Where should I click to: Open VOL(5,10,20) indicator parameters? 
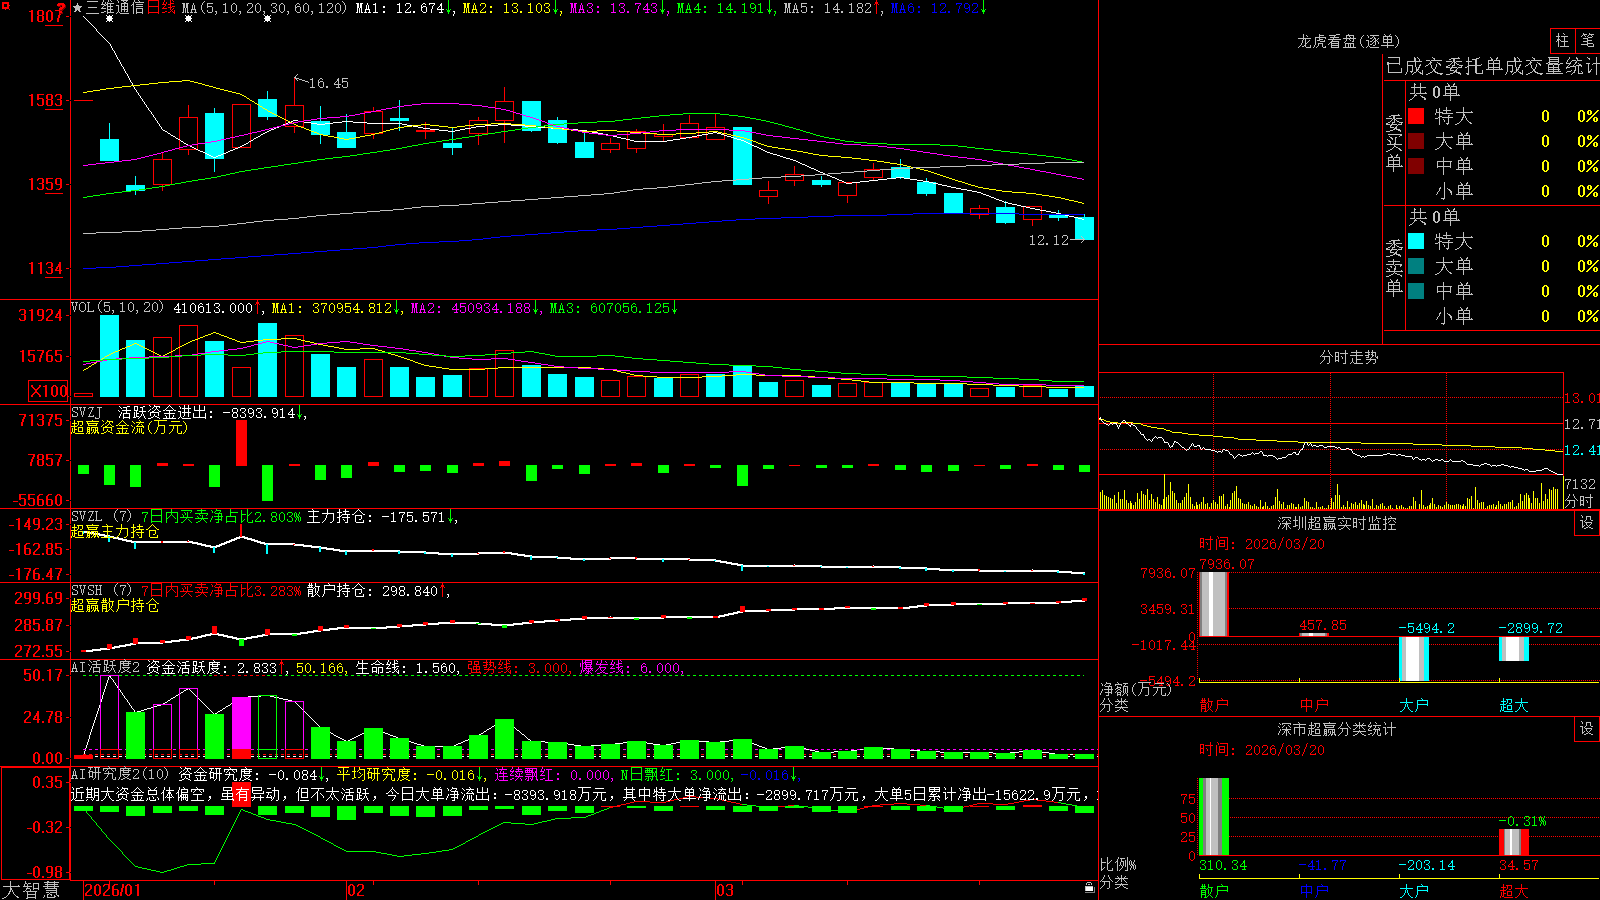pyautogui.click(x=117, y=307)
